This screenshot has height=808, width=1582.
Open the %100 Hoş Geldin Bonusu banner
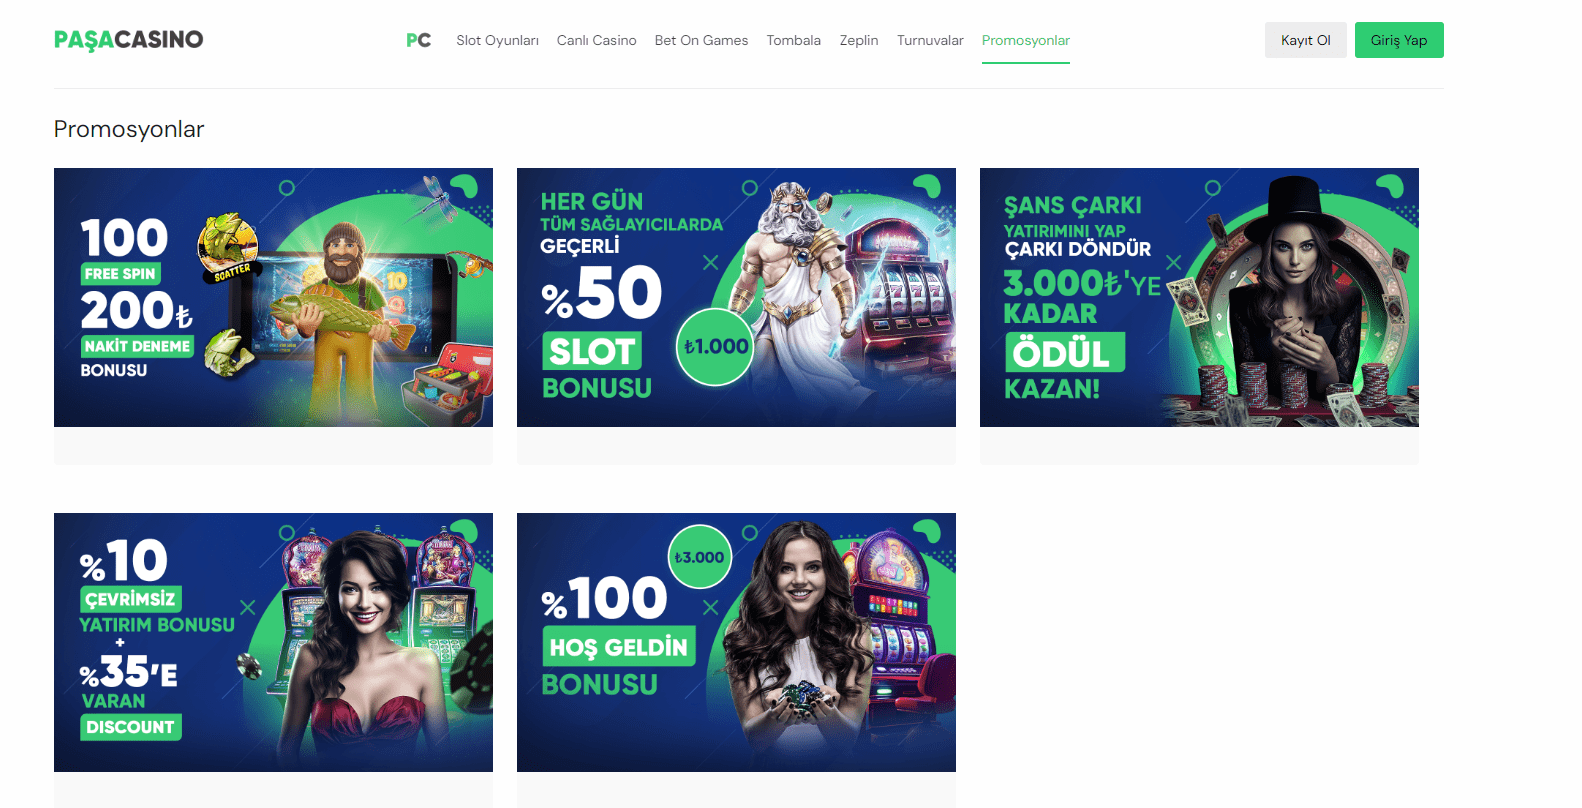click(736, 642)
